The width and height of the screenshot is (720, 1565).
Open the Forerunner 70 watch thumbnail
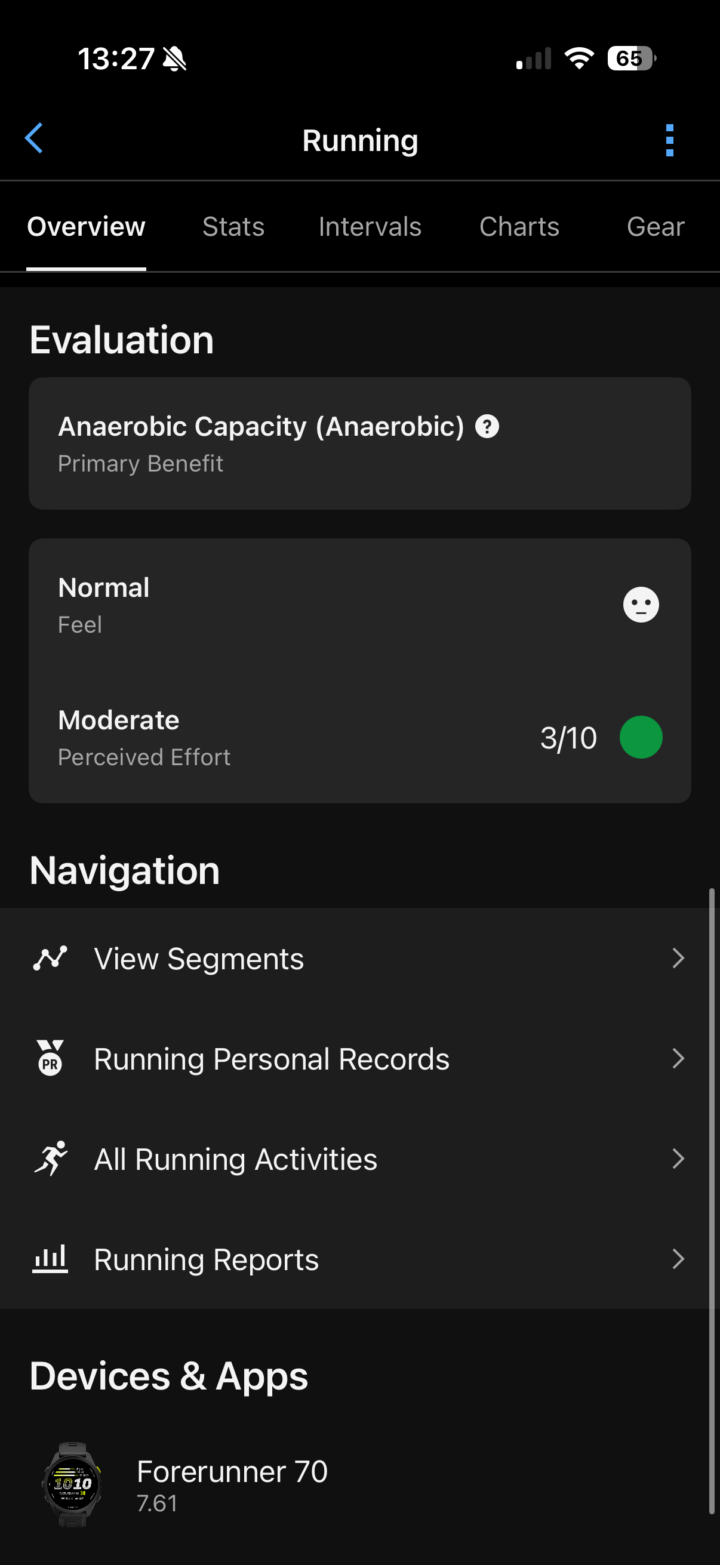72,1484
